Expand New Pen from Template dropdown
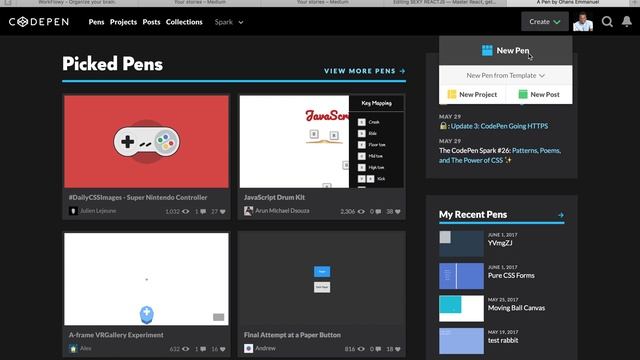 [505, 76]
